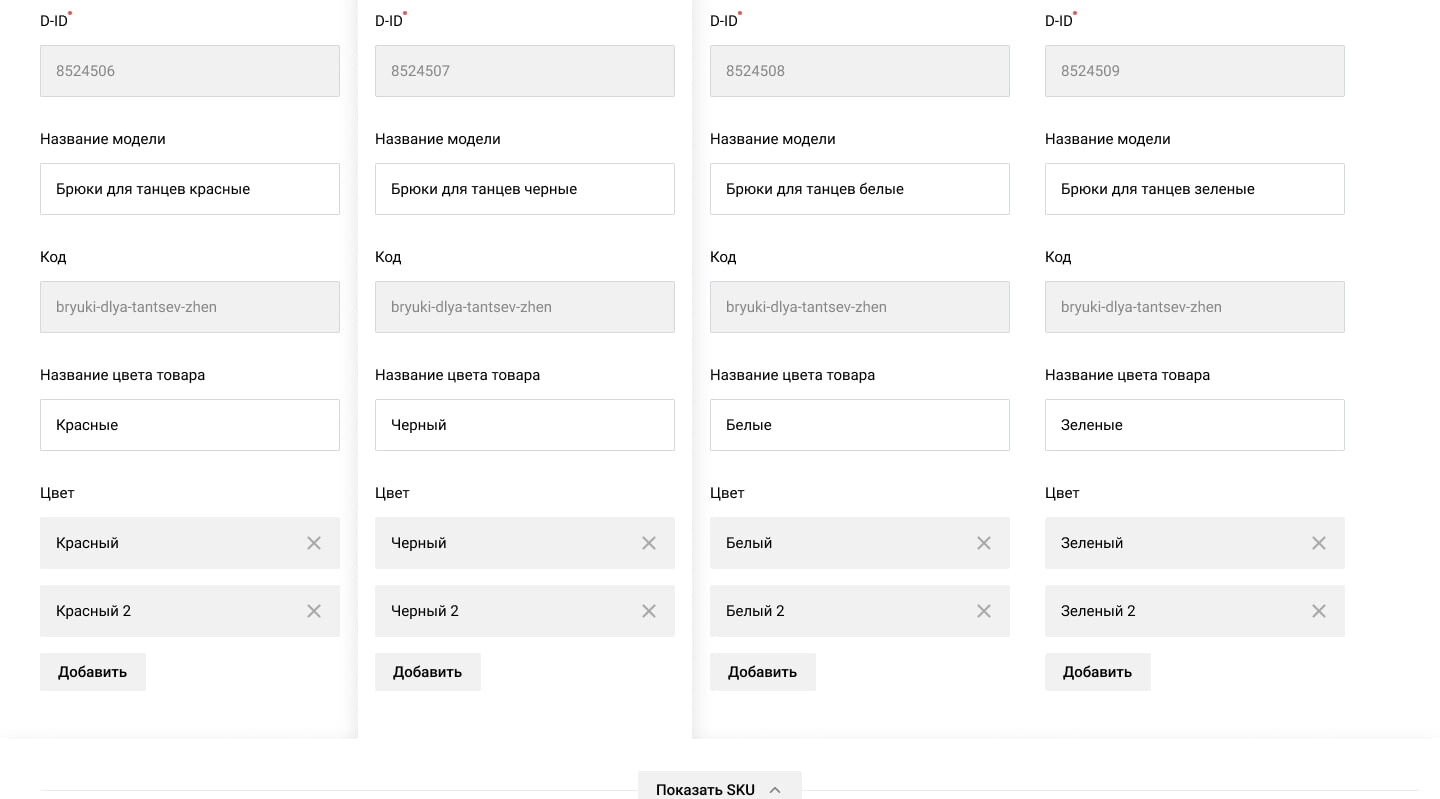Delete the Черный color tag
Screen dimensions: 1440x799
click(x=649, y=543)
